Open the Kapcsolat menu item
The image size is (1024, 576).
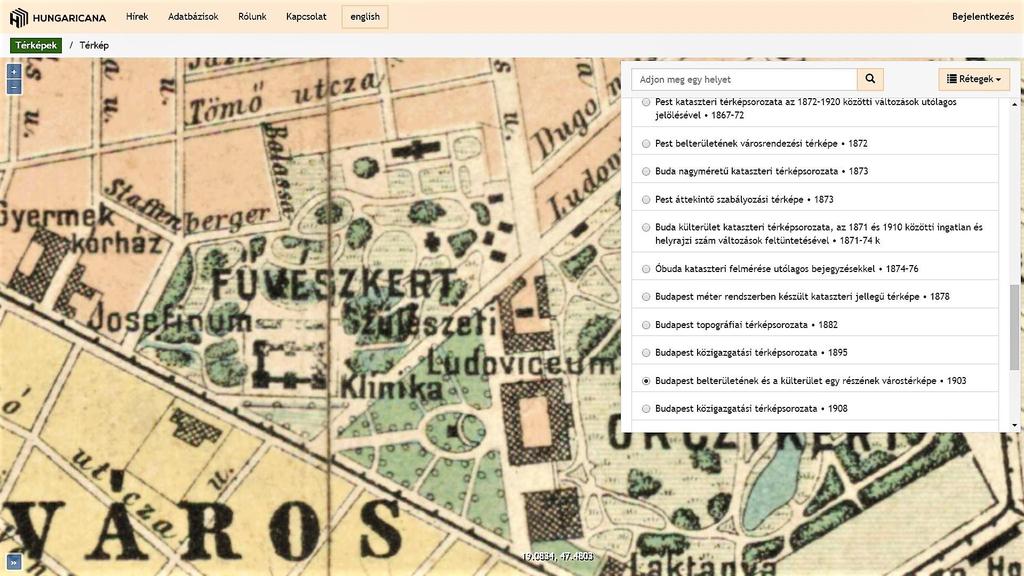coord(306,16)
